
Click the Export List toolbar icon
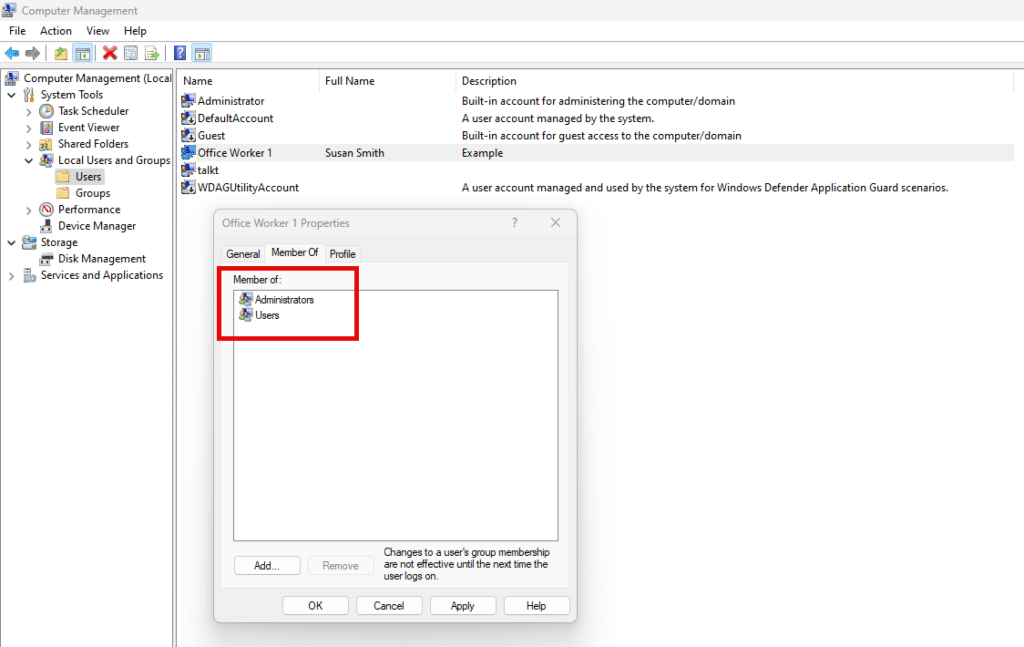click(152, 54)
